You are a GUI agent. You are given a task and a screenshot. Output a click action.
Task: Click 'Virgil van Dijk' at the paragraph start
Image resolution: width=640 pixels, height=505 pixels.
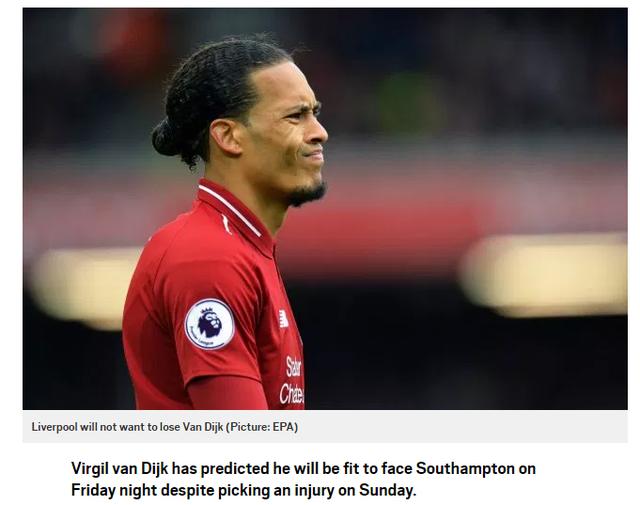120,468
